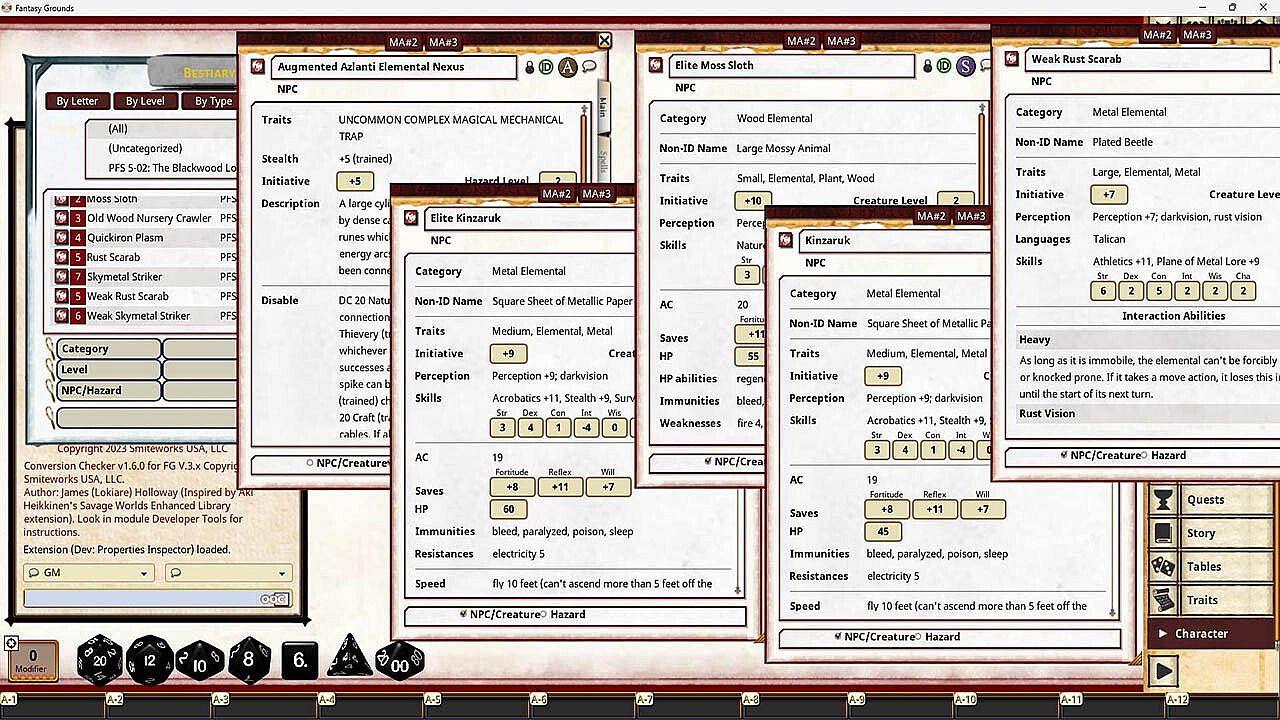Click link icon of Kinzaruk sheet
The image size is (1280, 720).
click(785, 240)
